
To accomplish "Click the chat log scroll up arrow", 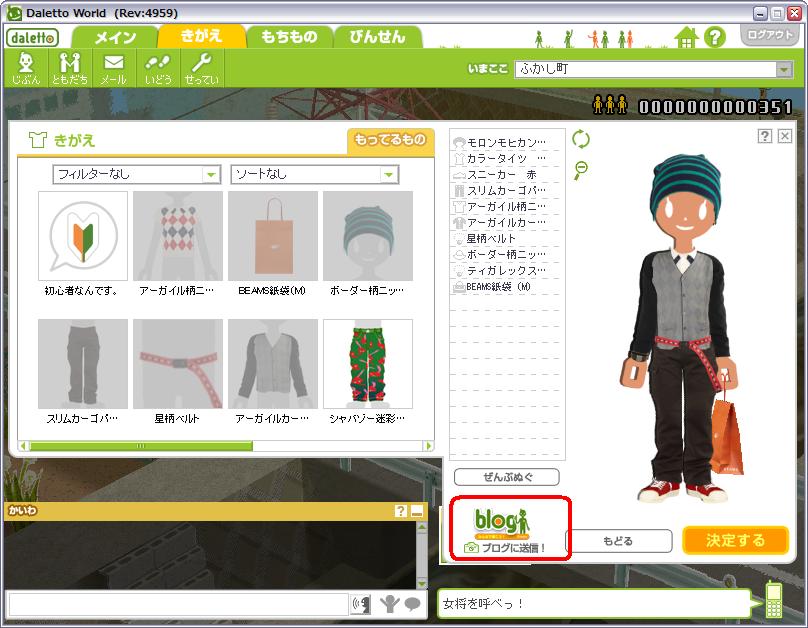I will tap(422, 528).
